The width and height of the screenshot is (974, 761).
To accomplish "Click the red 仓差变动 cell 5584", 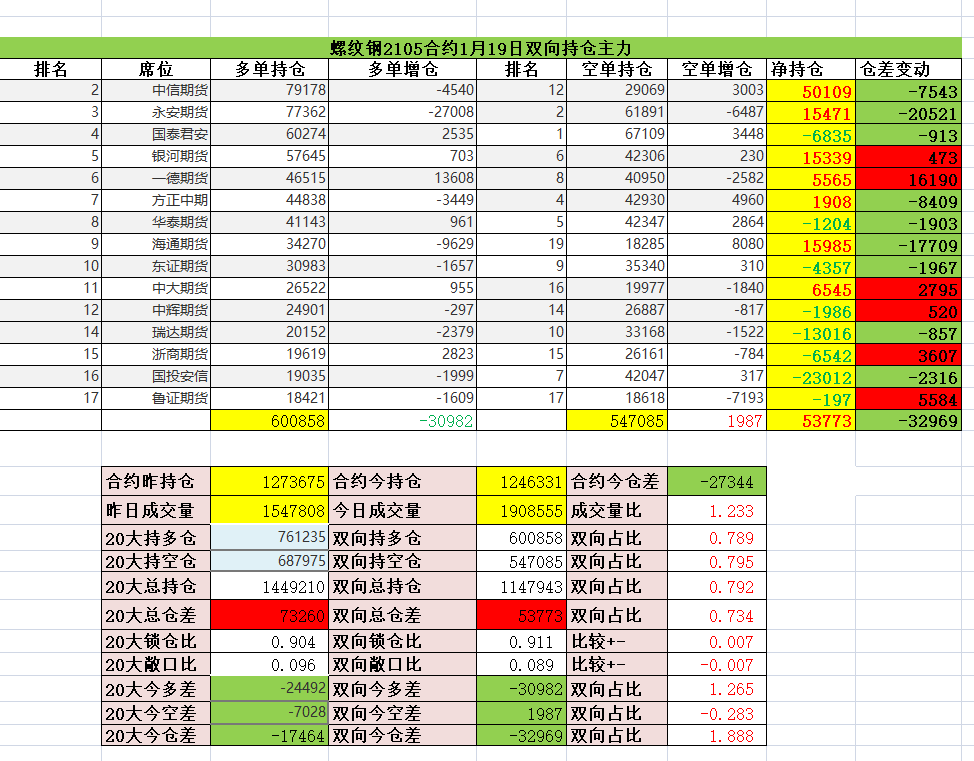I will [909, 399].
